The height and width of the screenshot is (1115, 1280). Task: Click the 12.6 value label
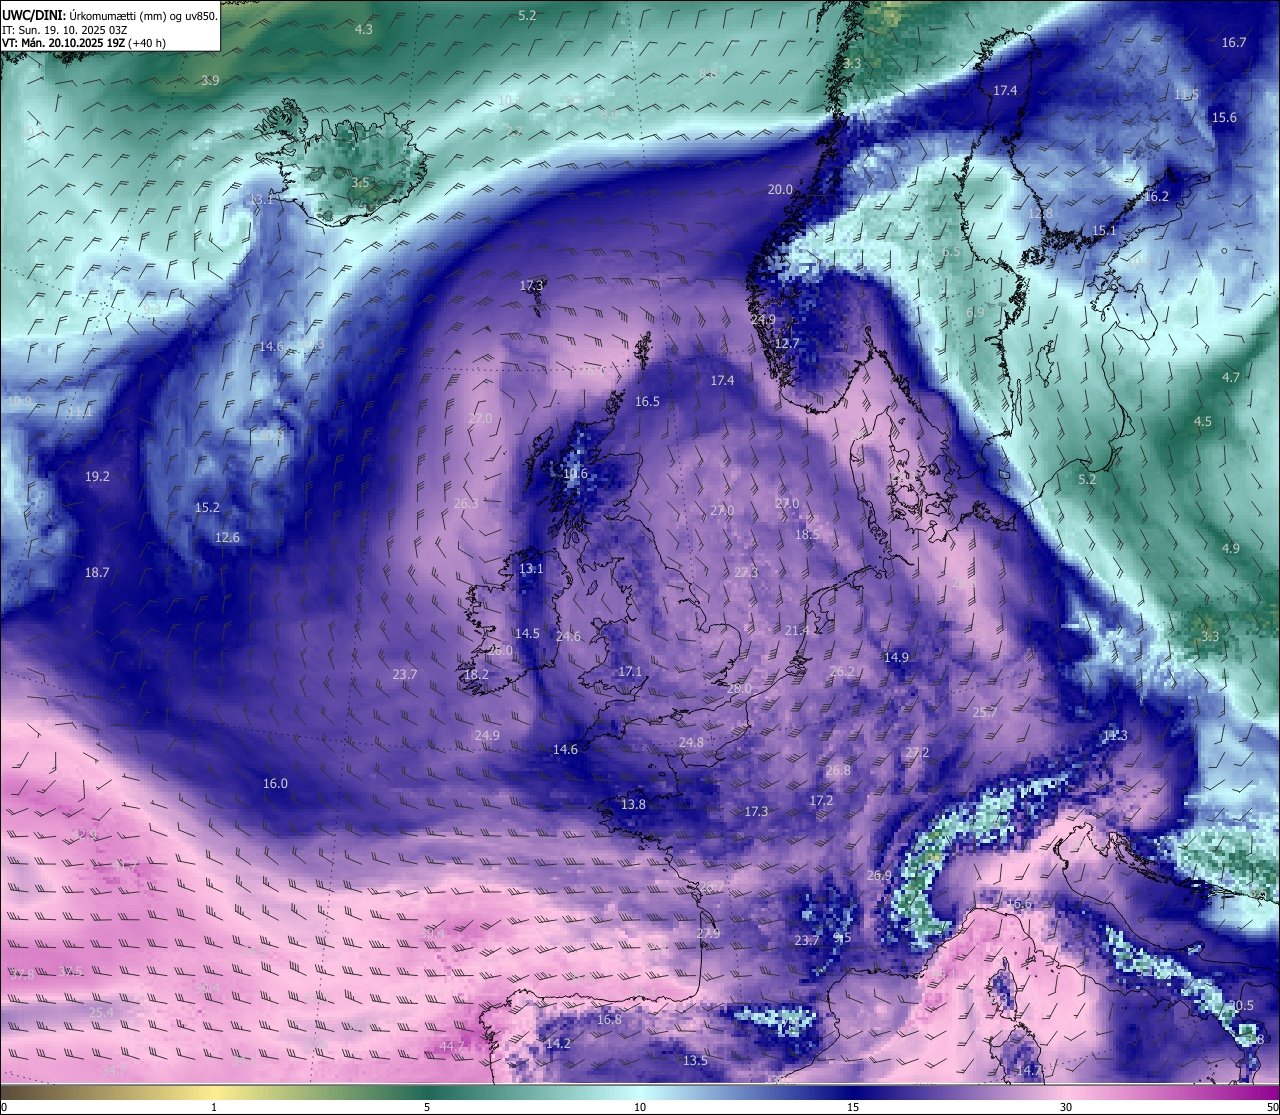[x=227, y=538]
